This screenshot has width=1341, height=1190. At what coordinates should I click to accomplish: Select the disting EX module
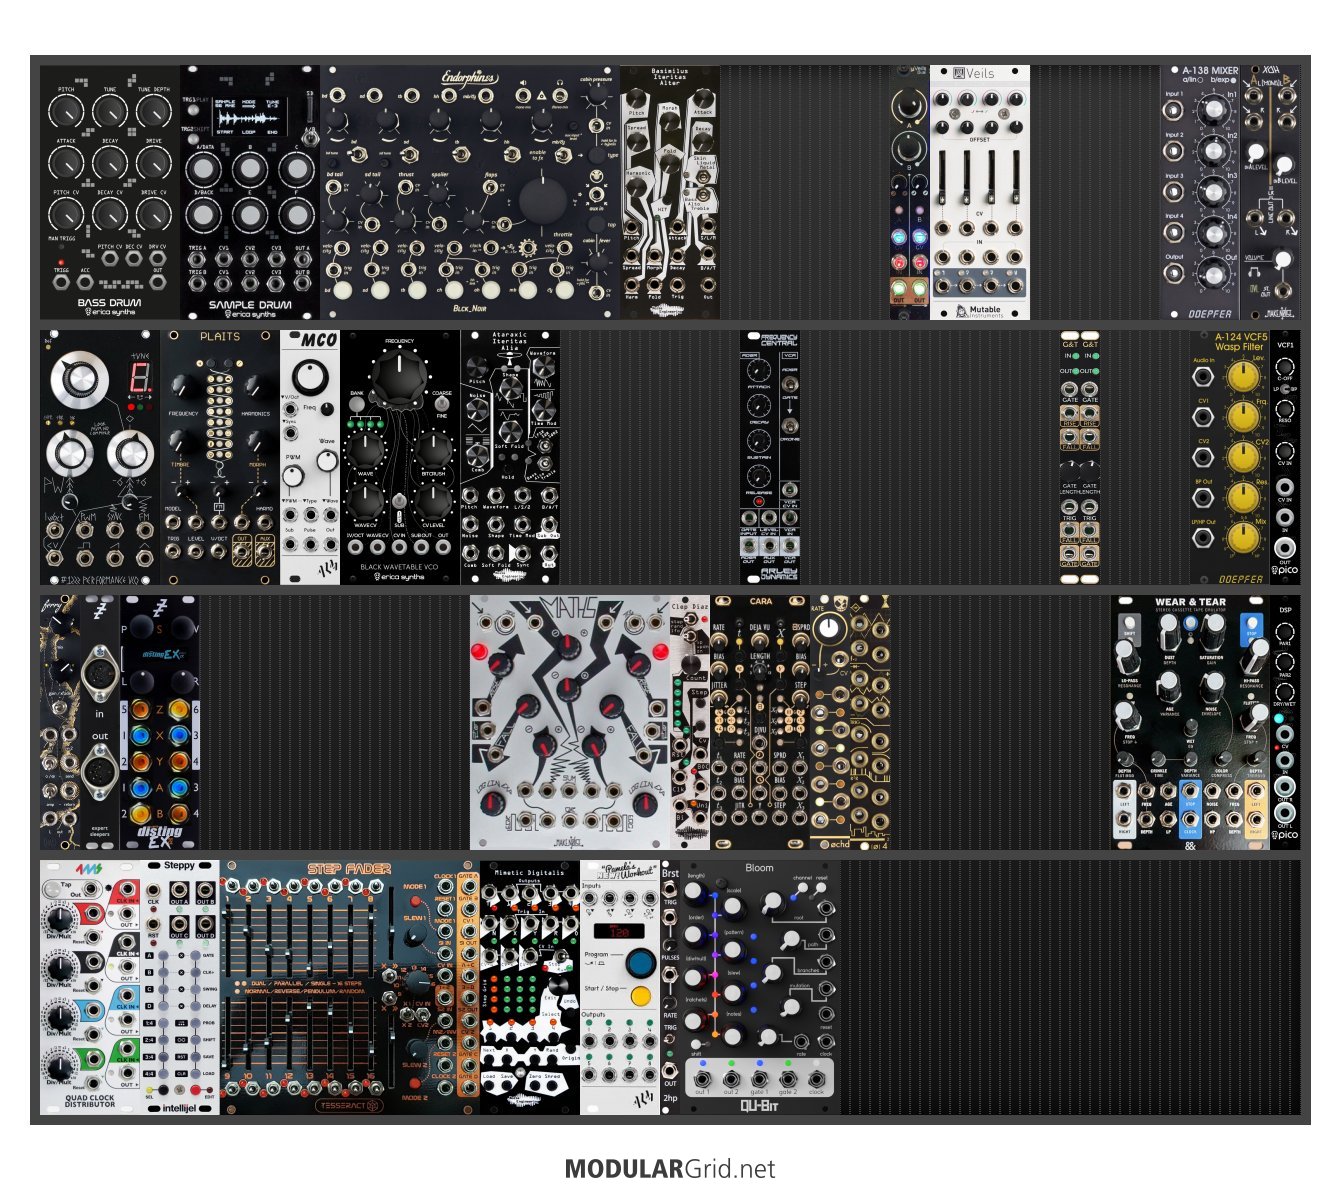coord(160,723)
